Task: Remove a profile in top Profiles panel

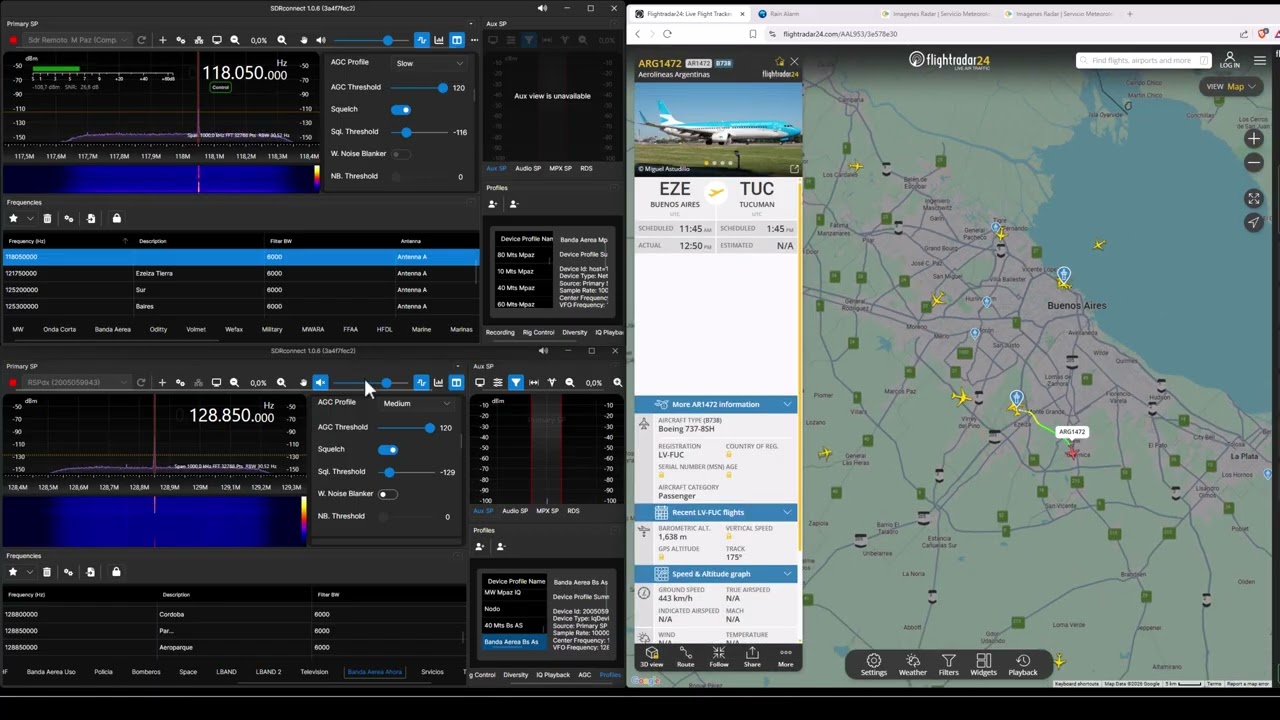Action: (x=514, y=204)
